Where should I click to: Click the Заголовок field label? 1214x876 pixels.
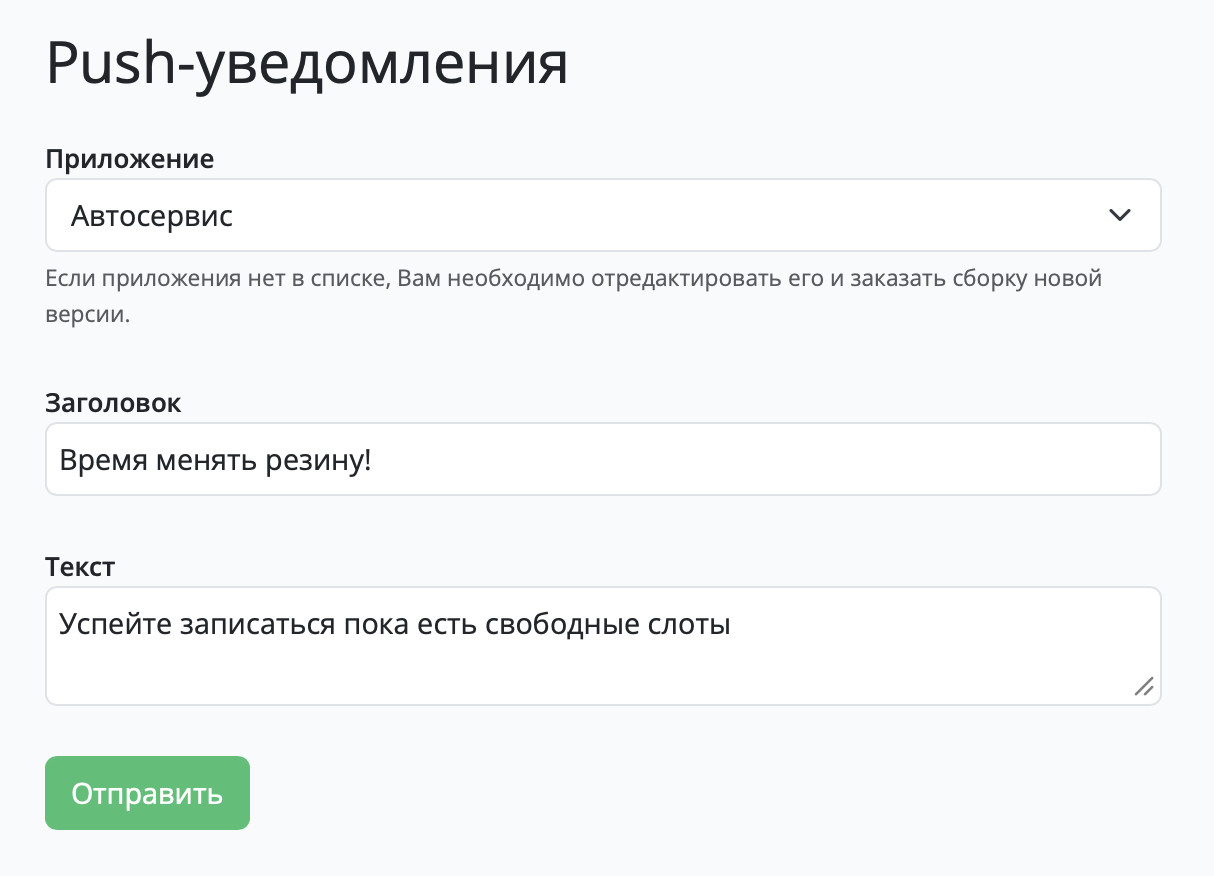click(114, 403)
